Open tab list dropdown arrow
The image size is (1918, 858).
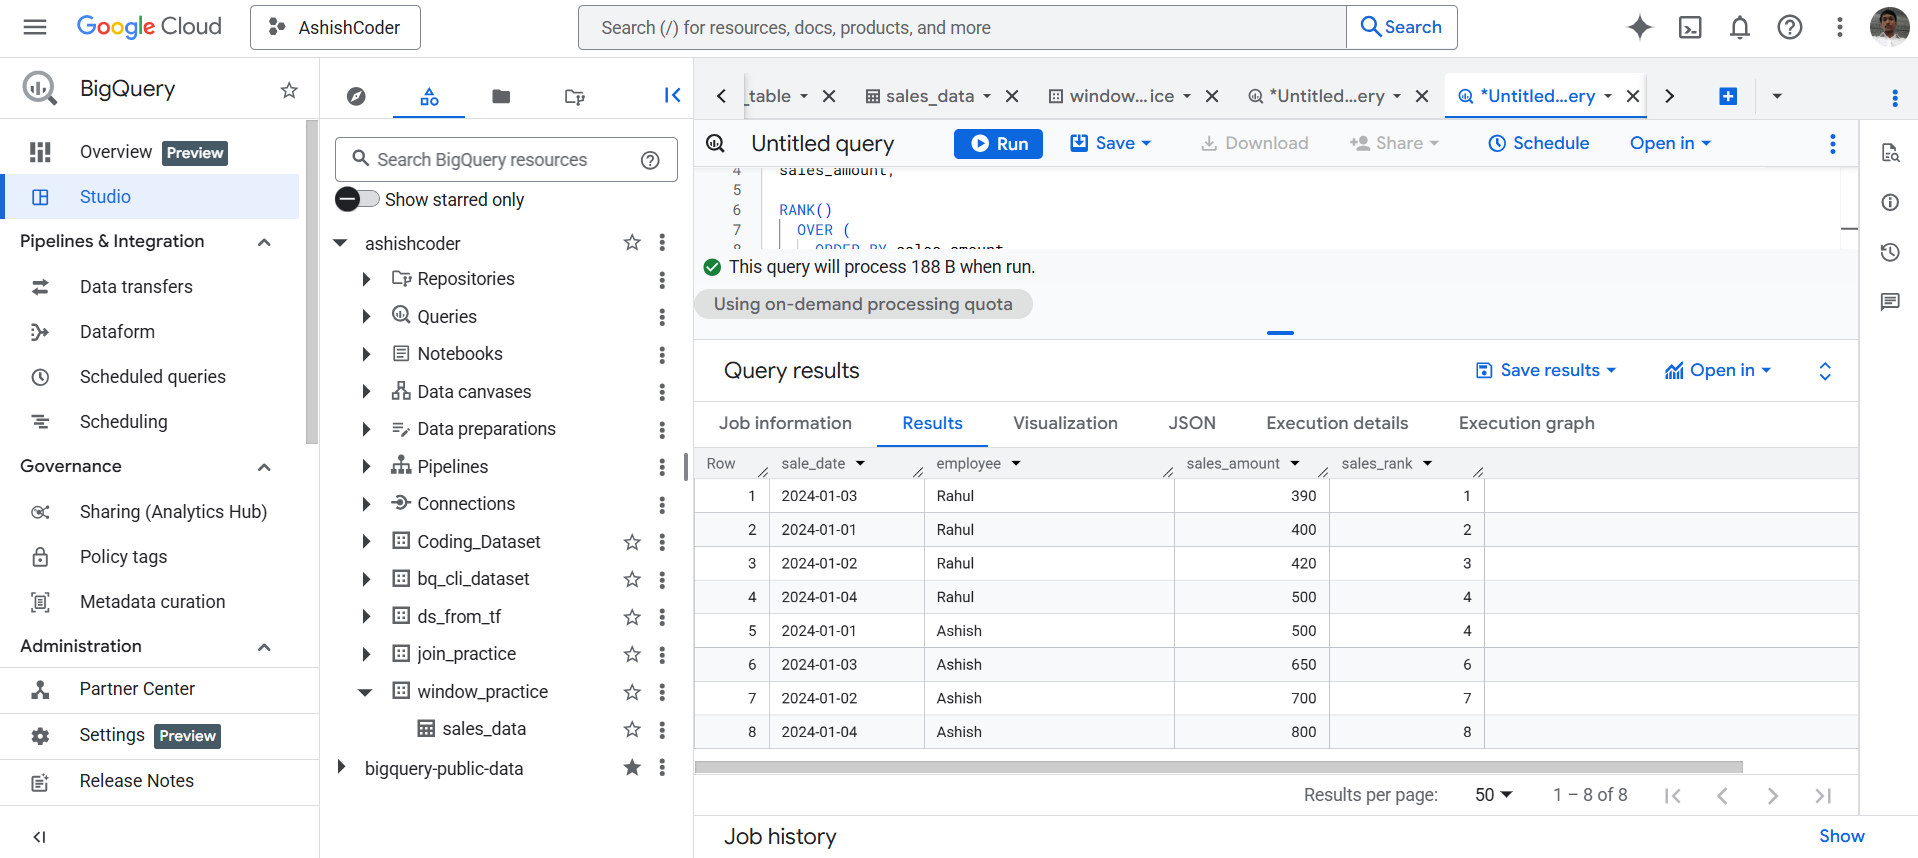[1777, 96]
